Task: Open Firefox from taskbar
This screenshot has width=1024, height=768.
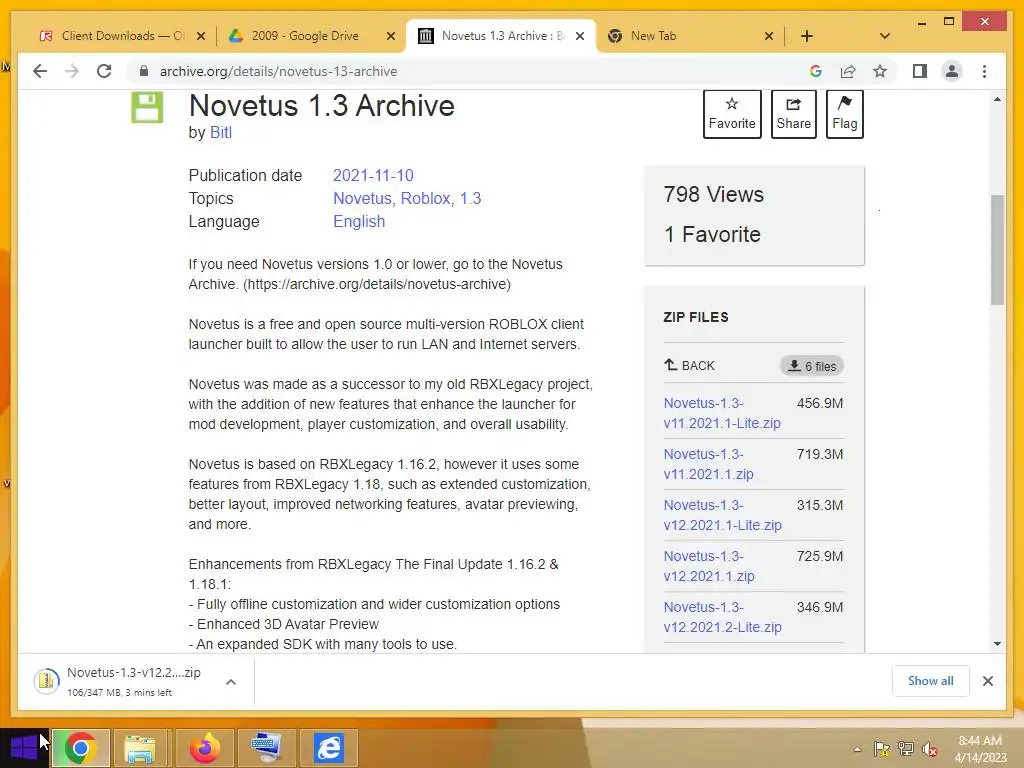Action: [204, 748]
